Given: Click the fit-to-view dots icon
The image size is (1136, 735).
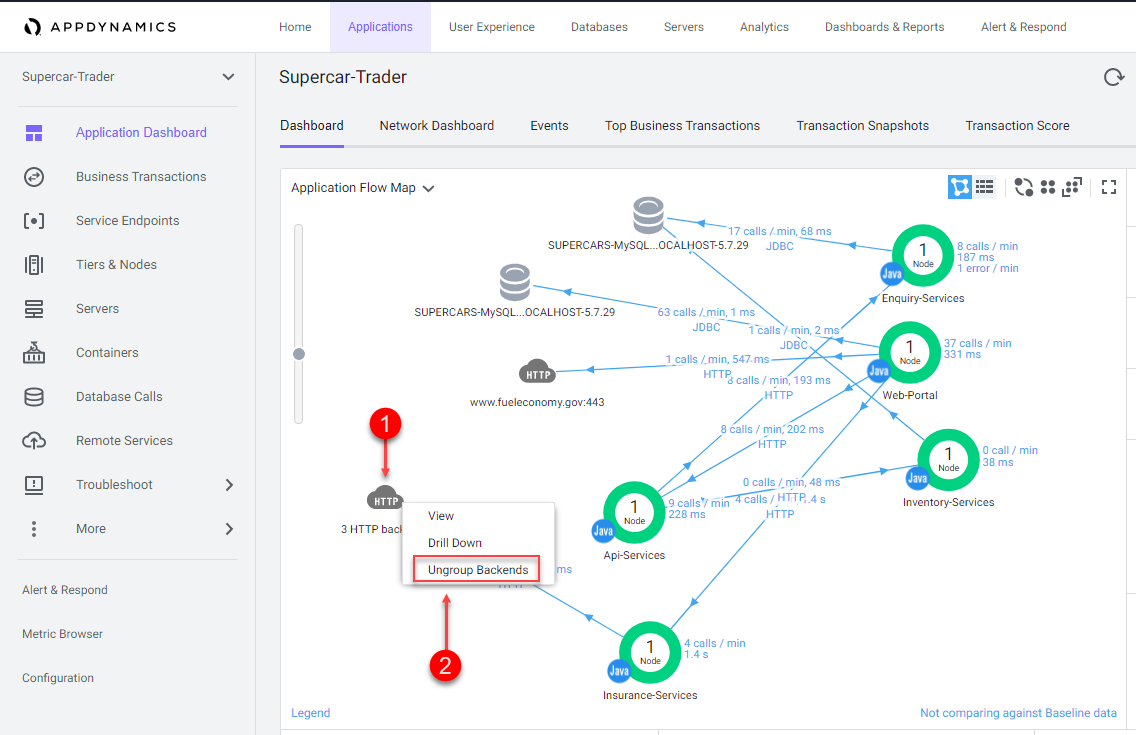Looking at the screenshot, I should (1072, 188).
